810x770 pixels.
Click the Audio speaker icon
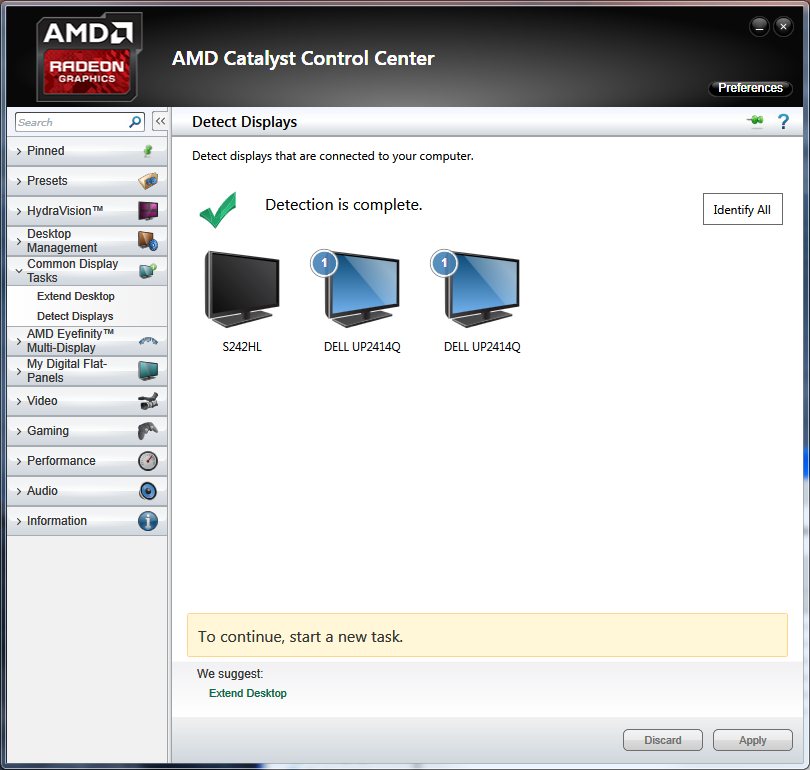coord(148,491)
